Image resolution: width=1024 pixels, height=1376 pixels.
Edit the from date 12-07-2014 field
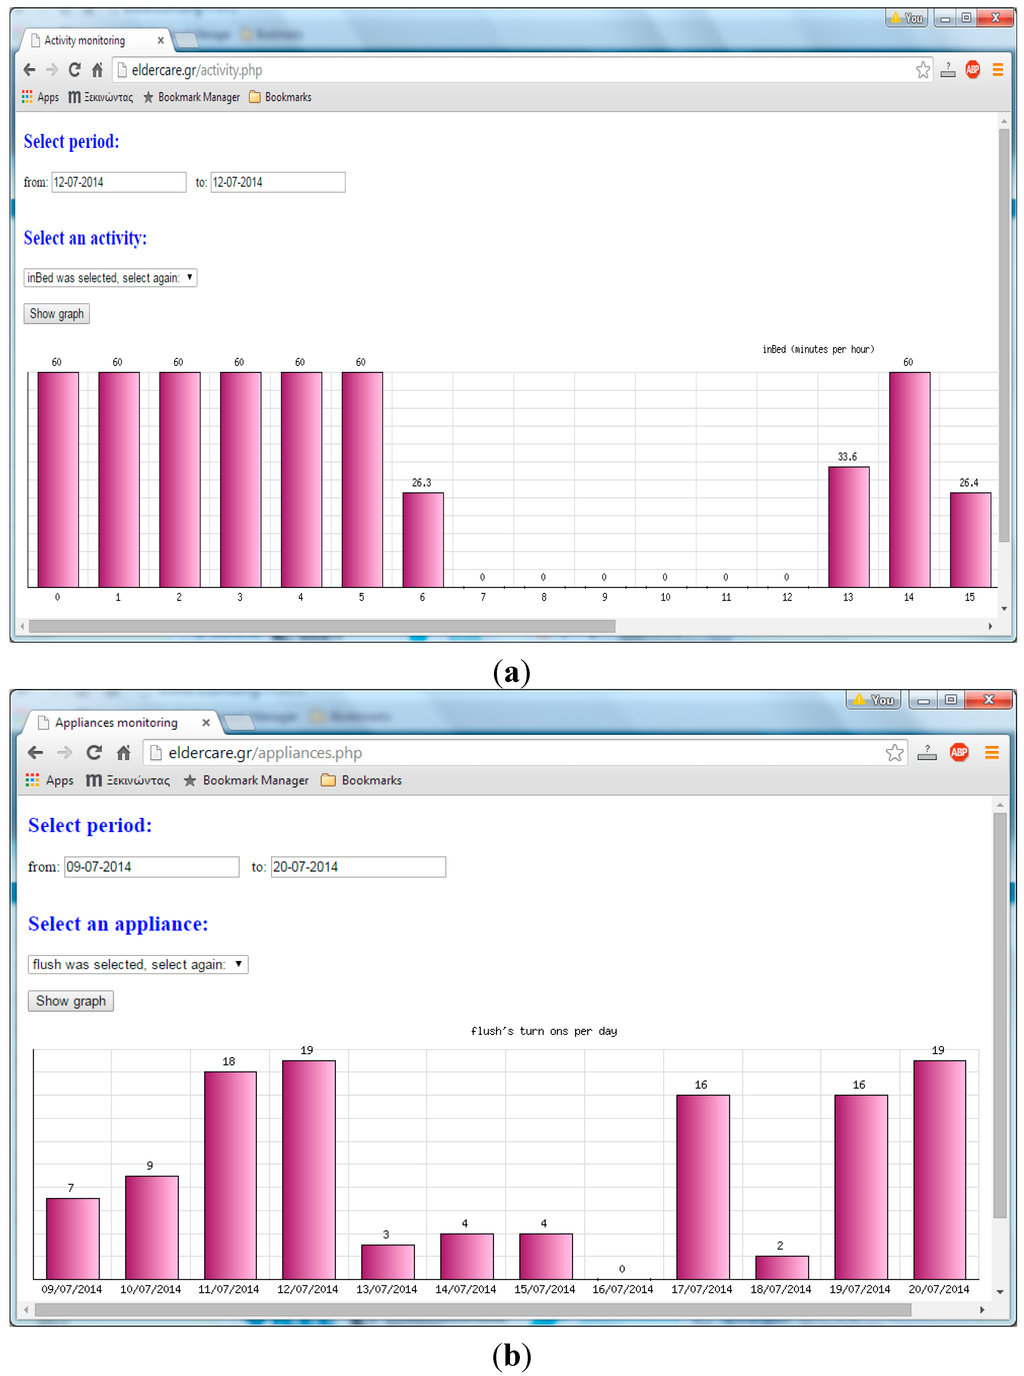coord(119,182)
